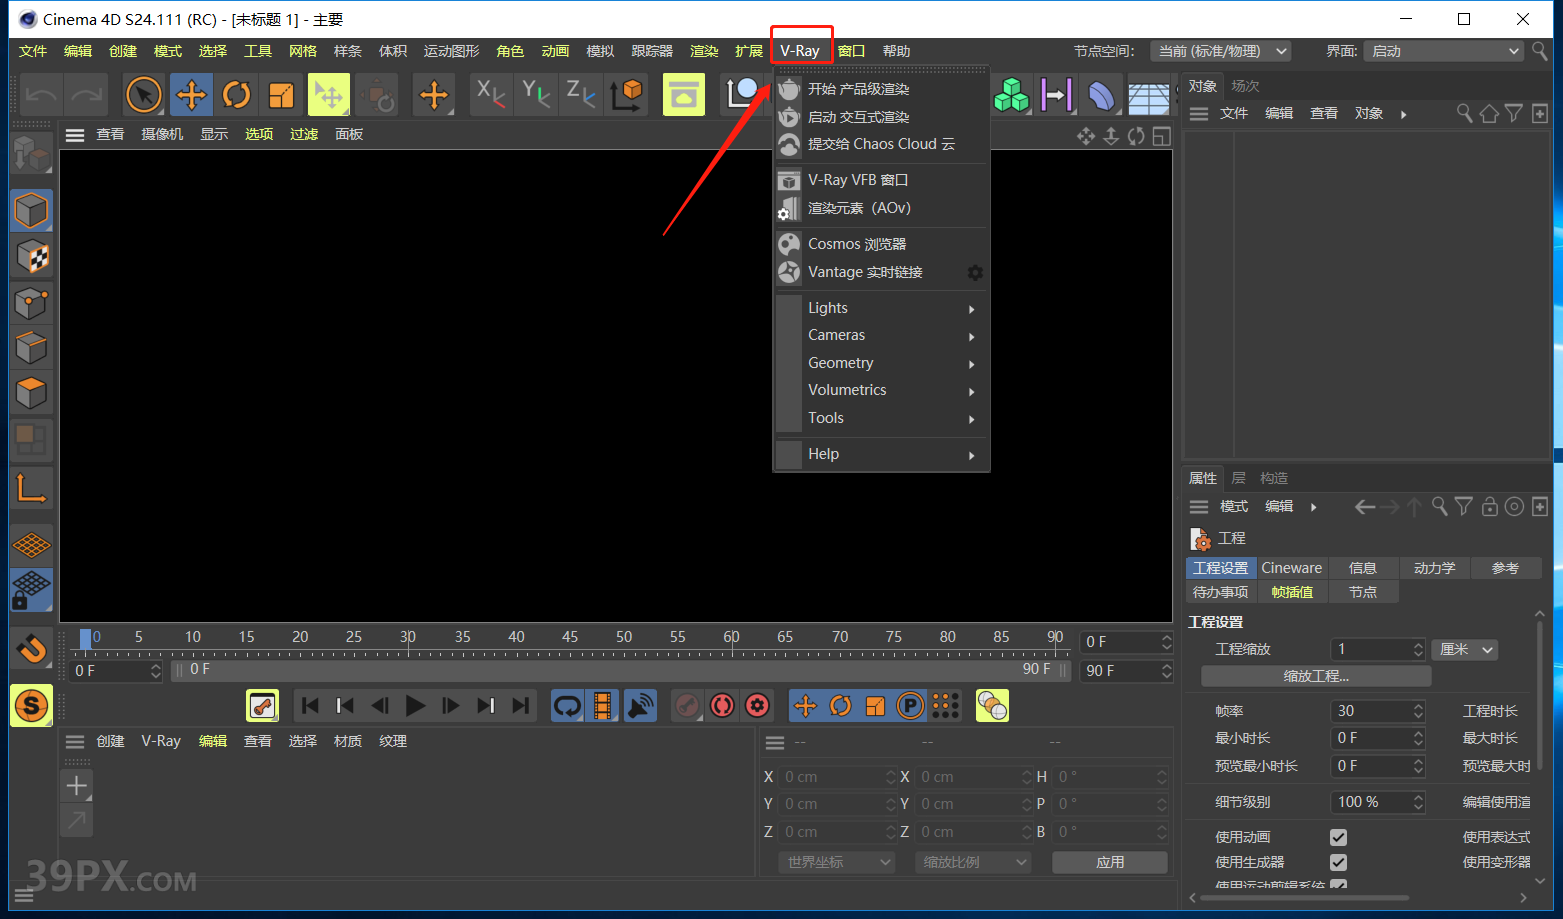Click the Undo arrow in toolbar
This screenshot has height=919, width=1563.
(42, 95)
